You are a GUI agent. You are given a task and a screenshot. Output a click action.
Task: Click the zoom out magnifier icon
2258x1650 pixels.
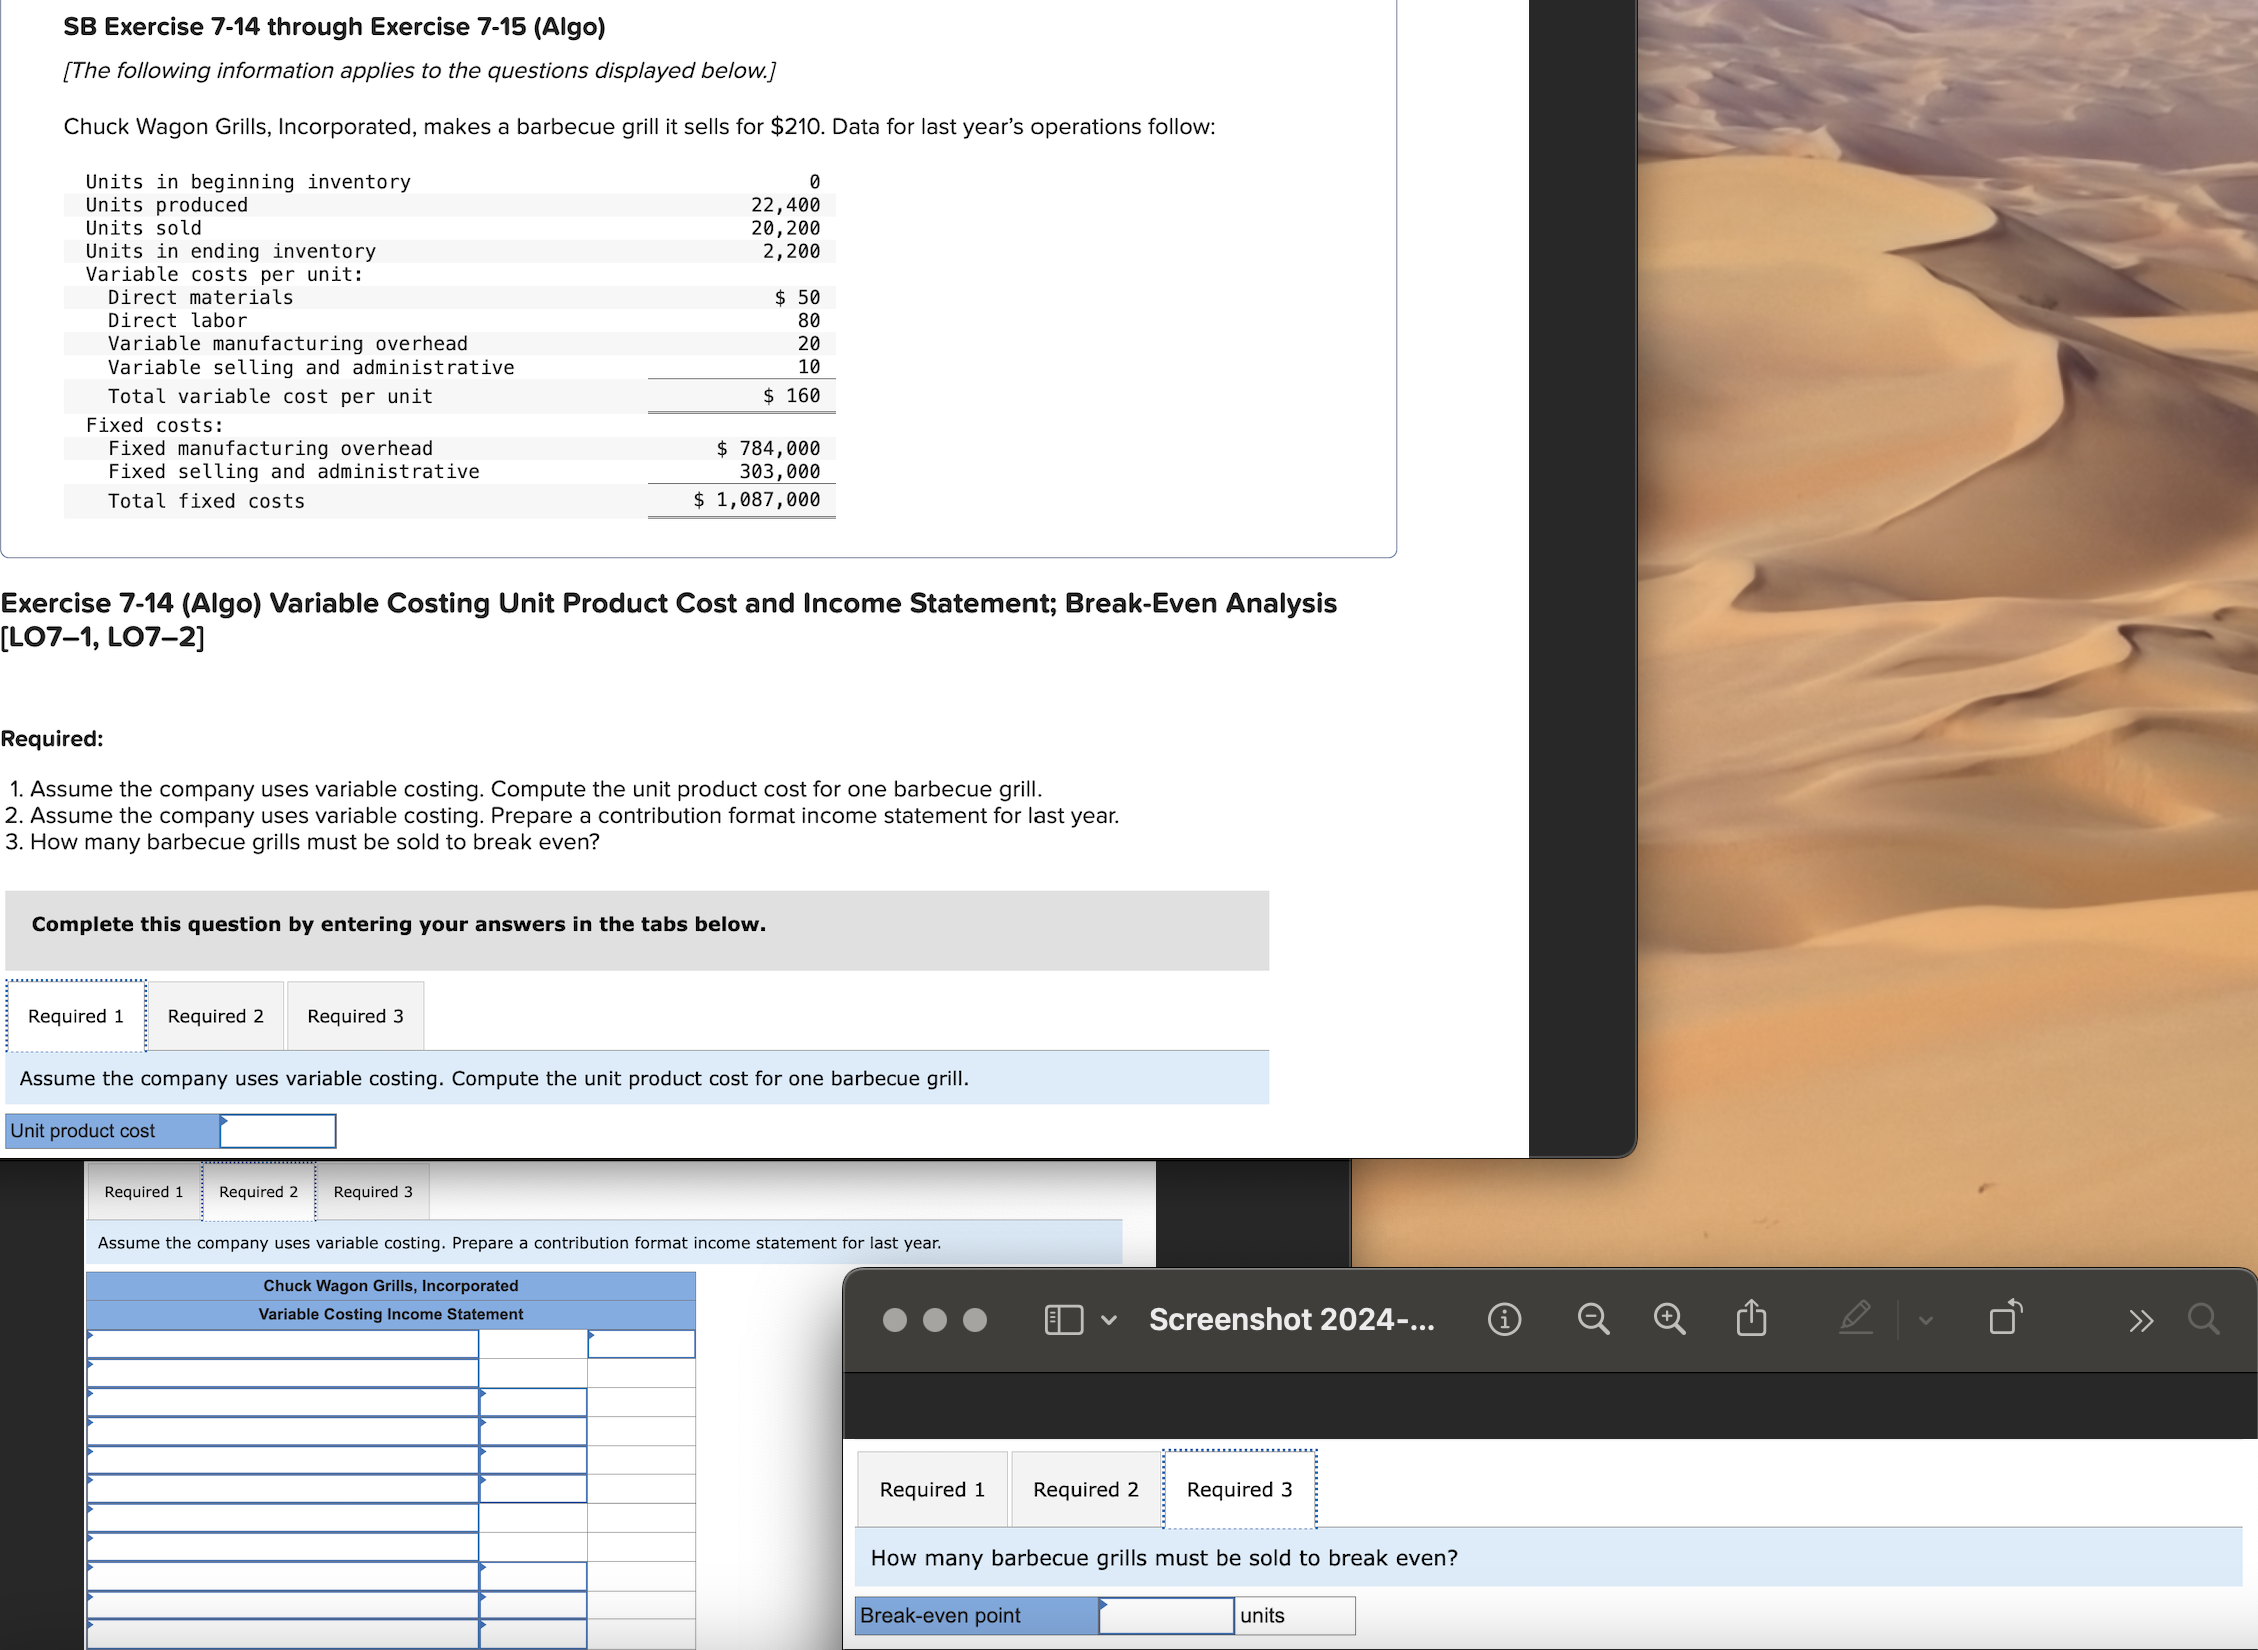[x=1593, y=1320]
